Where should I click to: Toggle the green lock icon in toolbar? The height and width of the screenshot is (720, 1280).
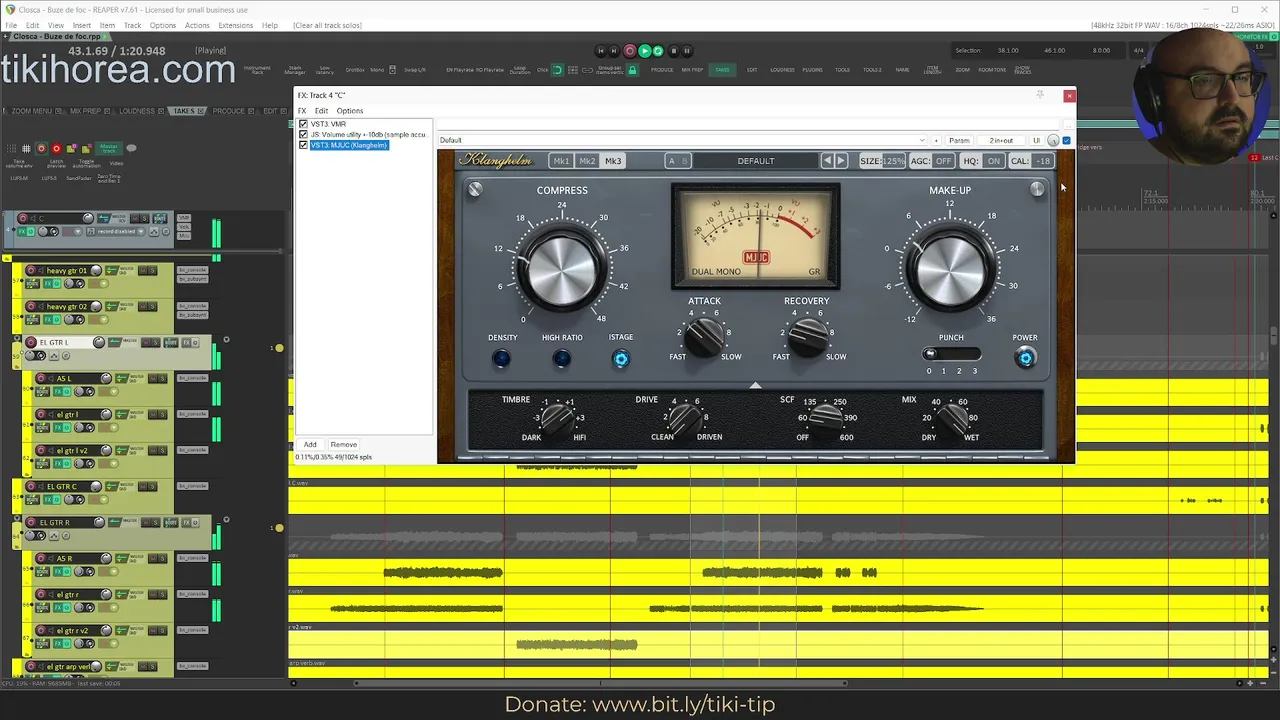coord(632,70)
